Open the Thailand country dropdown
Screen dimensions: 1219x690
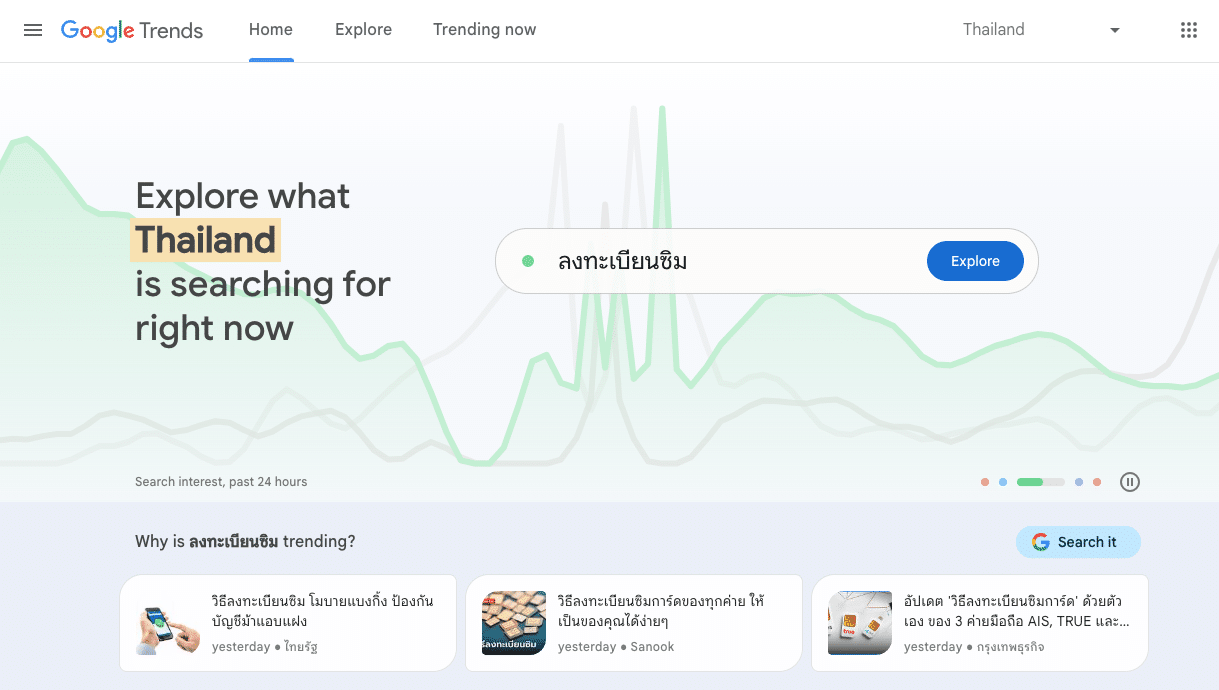tap(1042, 30)
